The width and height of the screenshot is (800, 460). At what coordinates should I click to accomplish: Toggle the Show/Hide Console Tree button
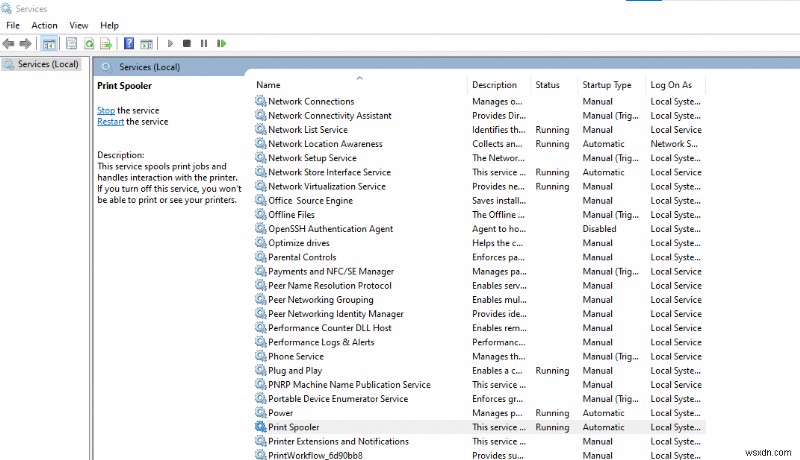49,44
